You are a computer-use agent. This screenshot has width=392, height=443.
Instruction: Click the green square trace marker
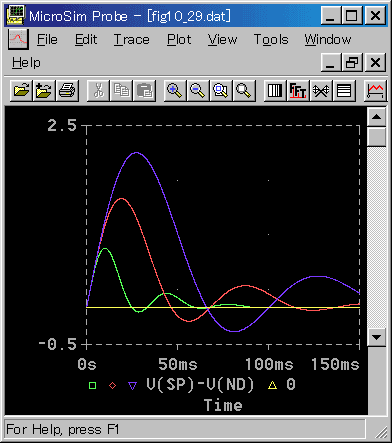coord(93,386)
